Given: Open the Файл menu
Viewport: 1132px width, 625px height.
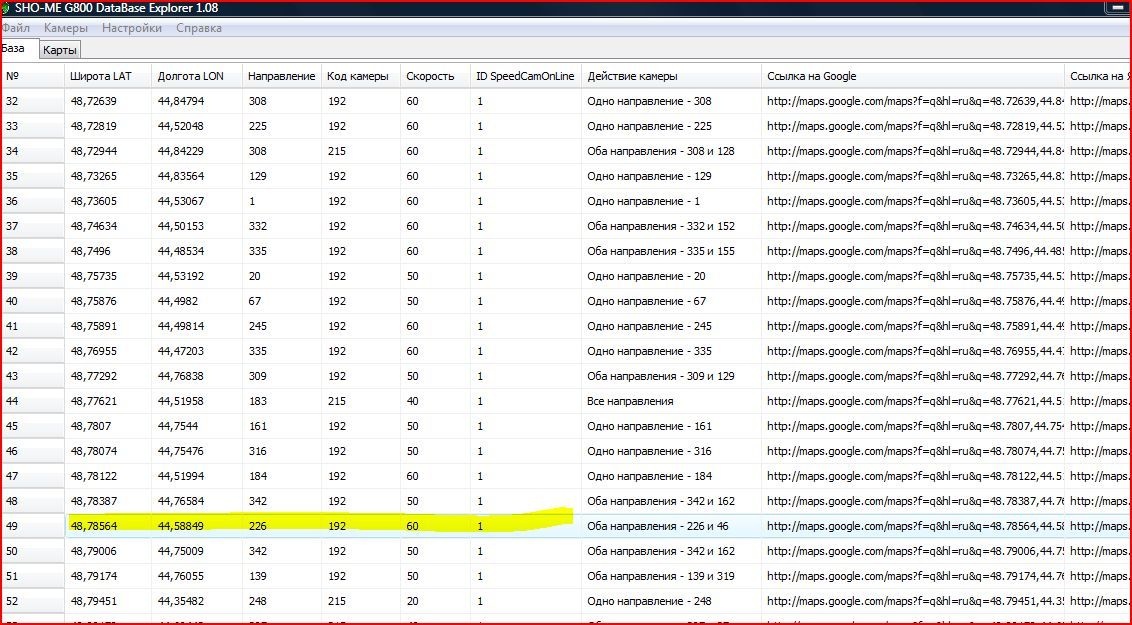Looking at the screenshot, I should tap(15, 28).
